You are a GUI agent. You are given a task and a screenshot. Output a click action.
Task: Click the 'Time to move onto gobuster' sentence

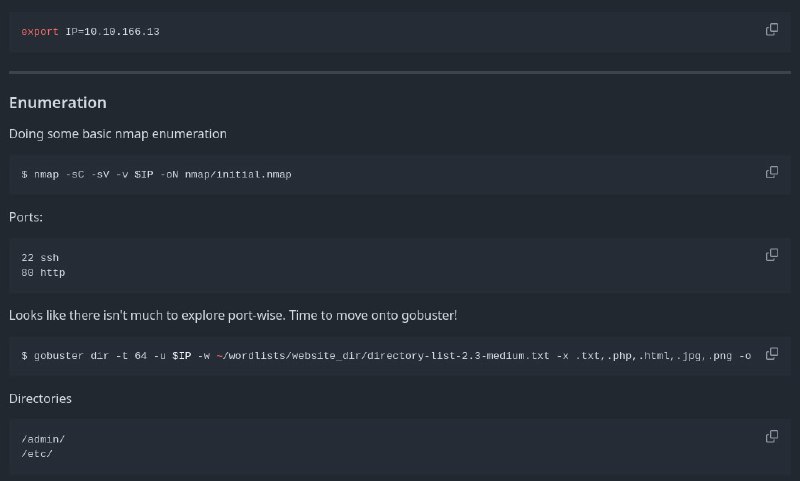point(373,315)
